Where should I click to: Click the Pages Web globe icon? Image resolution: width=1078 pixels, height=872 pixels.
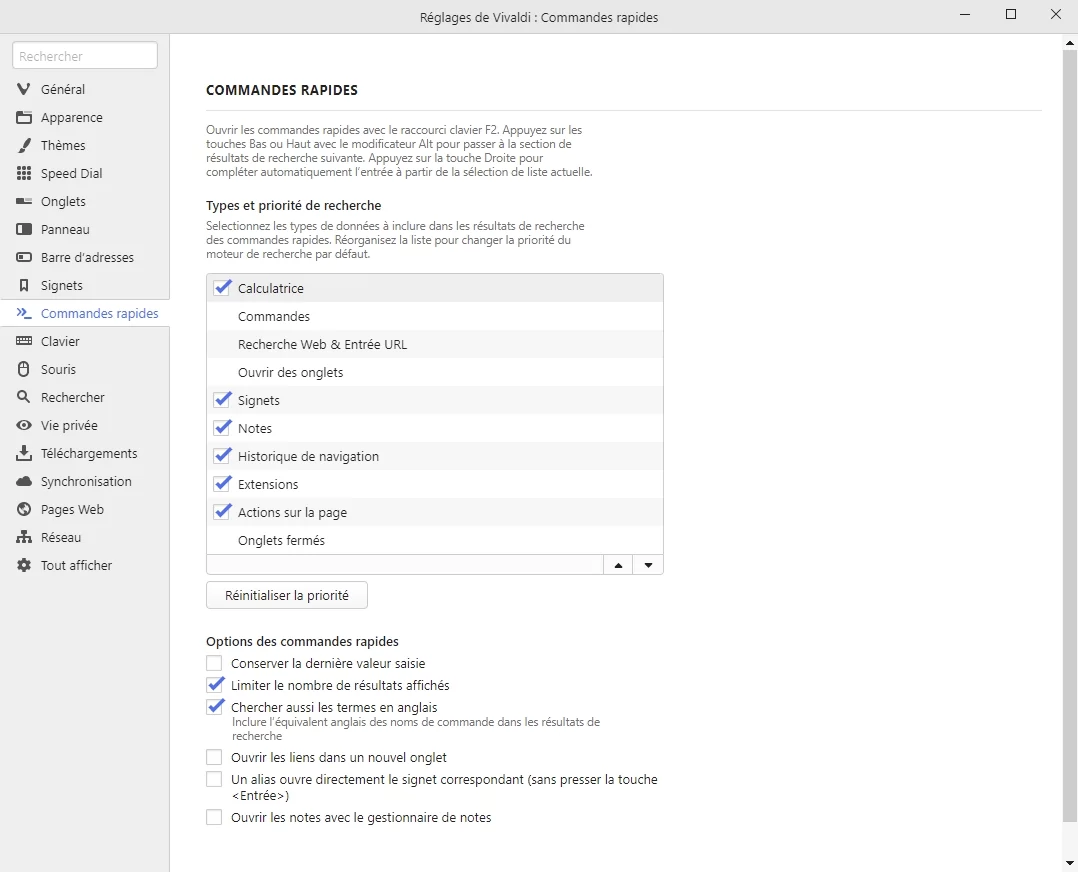pyautogui.click(x=23, y=510)
